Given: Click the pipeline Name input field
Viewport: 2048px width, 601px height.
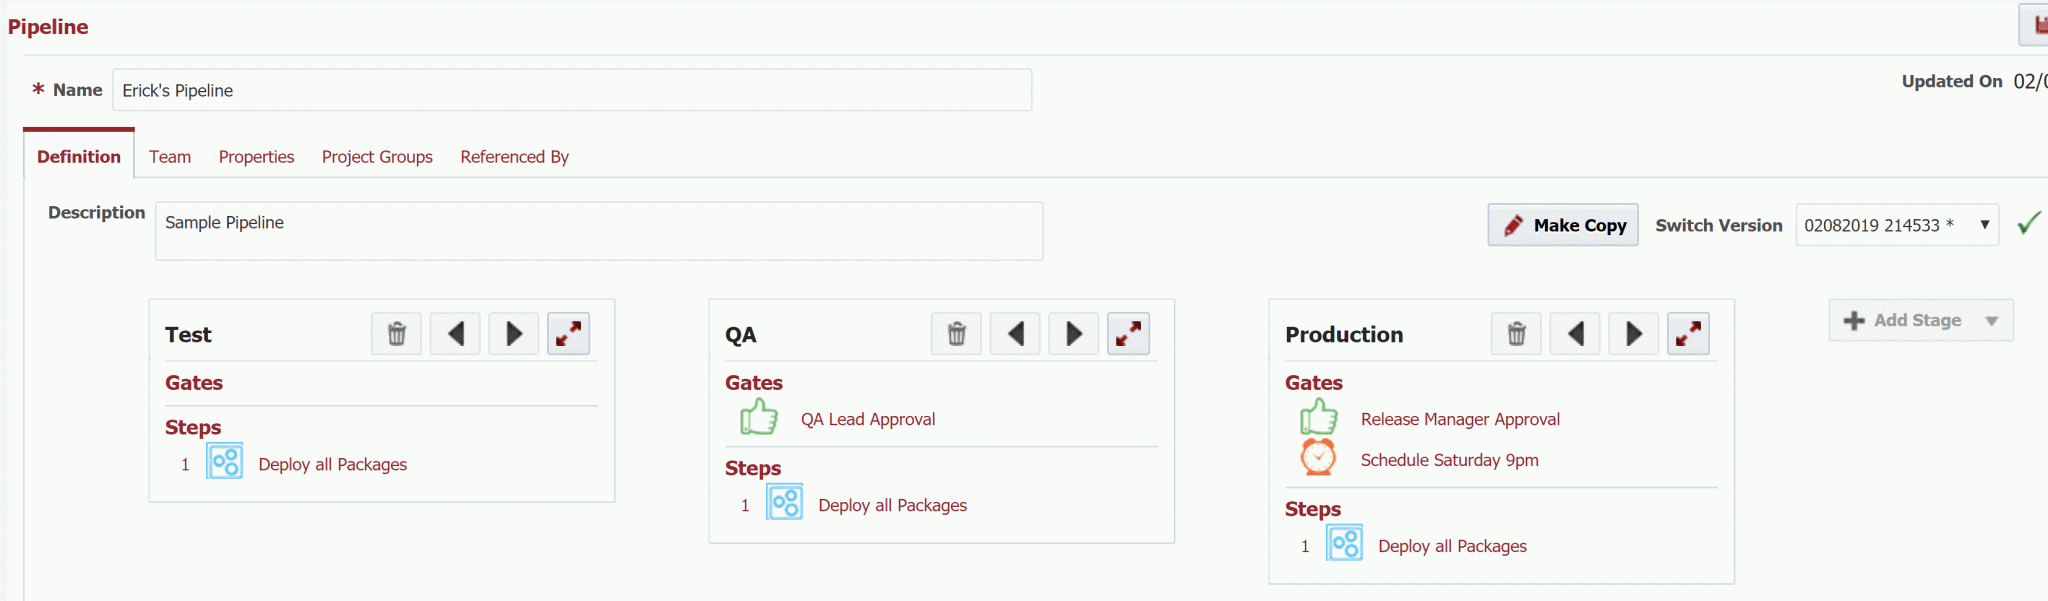Looking at the screenshot, I should coord(572,90).
